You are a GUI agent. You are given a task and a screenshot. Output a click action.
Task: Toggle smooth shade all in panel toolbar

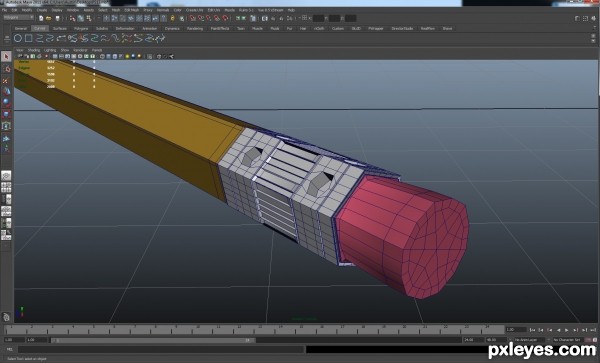click(109, 56)
